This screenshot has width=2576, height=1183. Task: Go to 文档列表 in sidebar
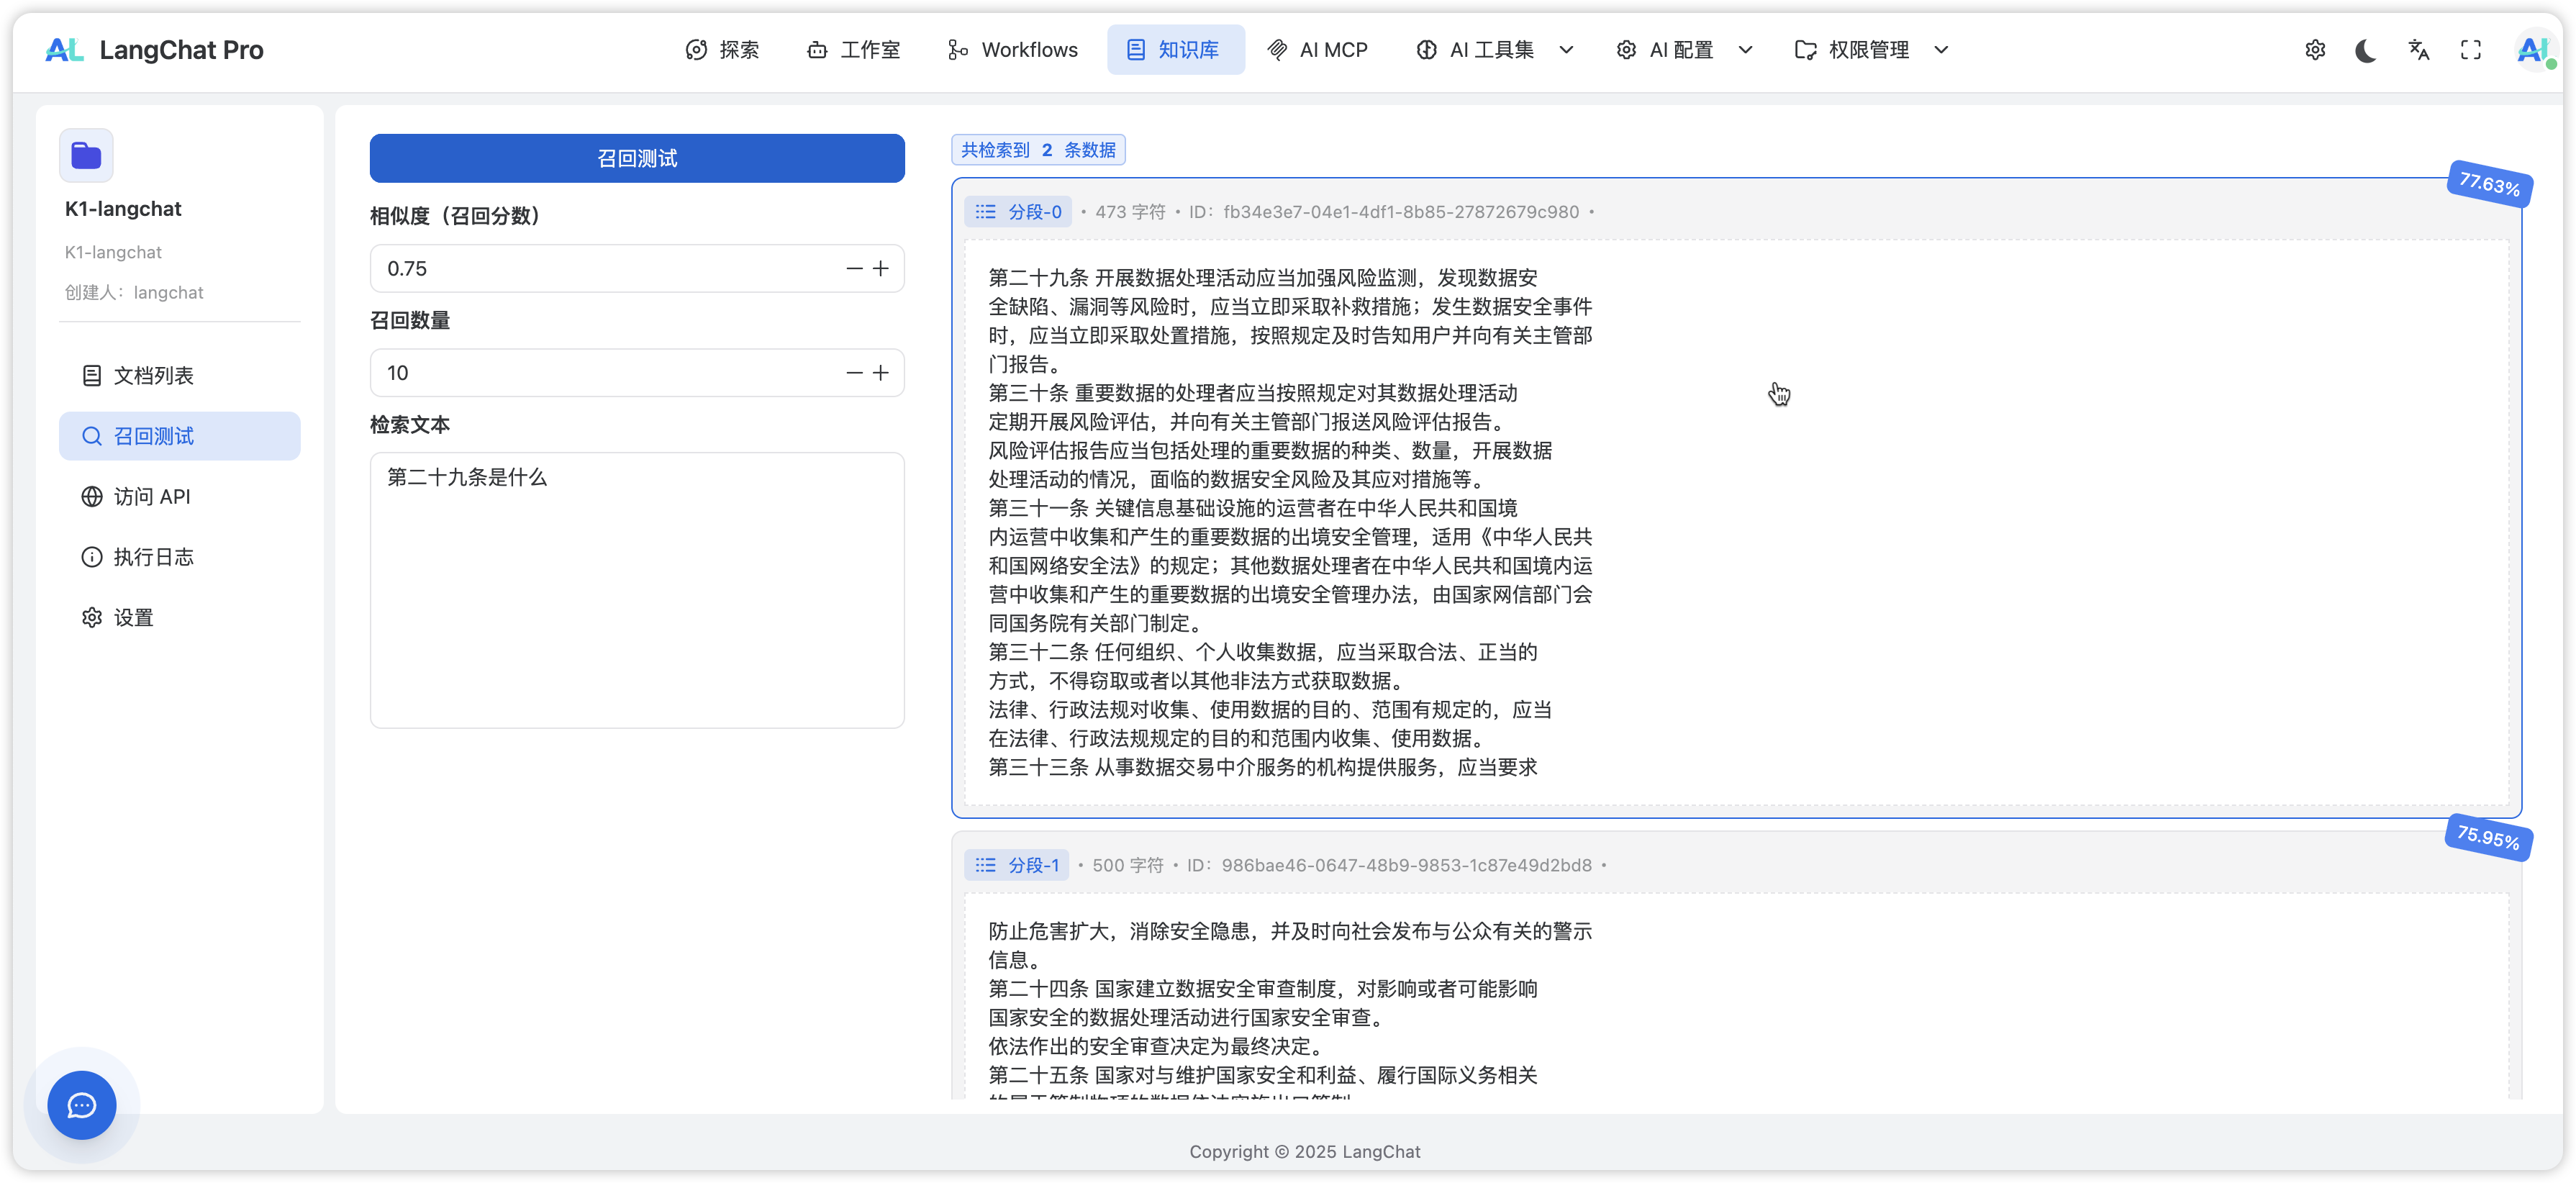pos(153,376)
